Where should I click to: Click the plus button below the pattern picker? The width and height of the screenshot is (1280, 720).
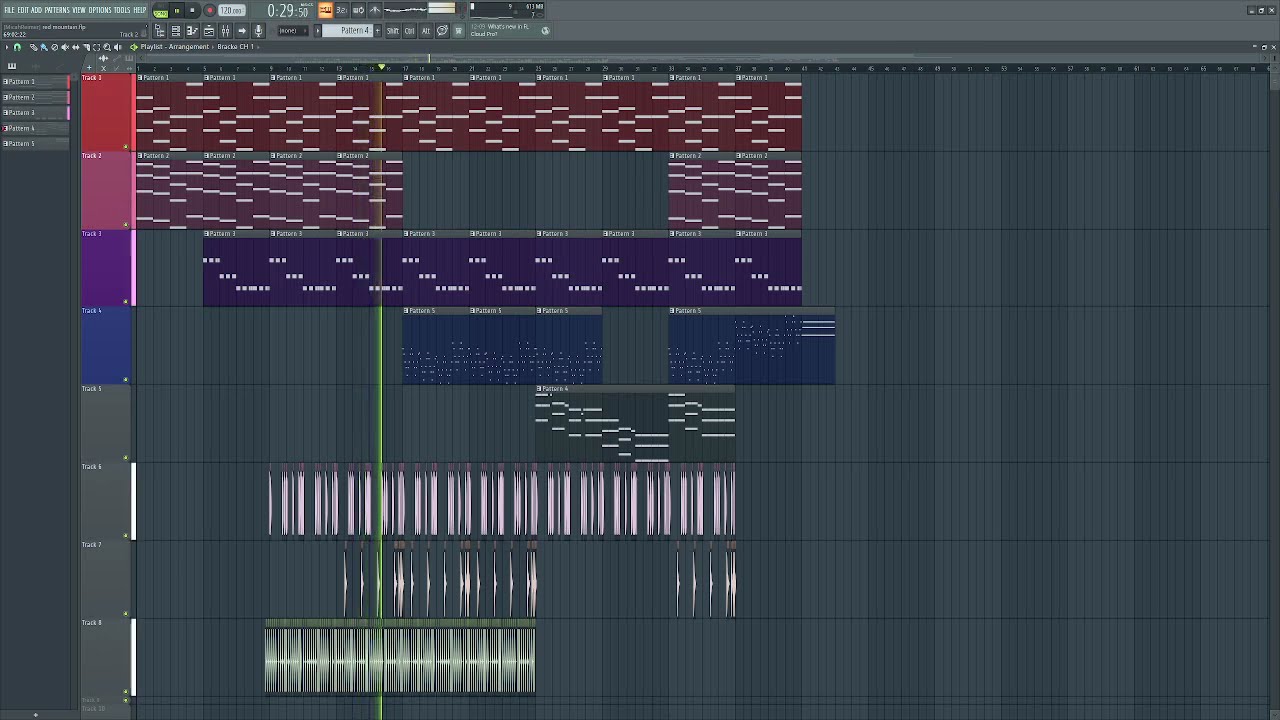click(x=35, y=714)
